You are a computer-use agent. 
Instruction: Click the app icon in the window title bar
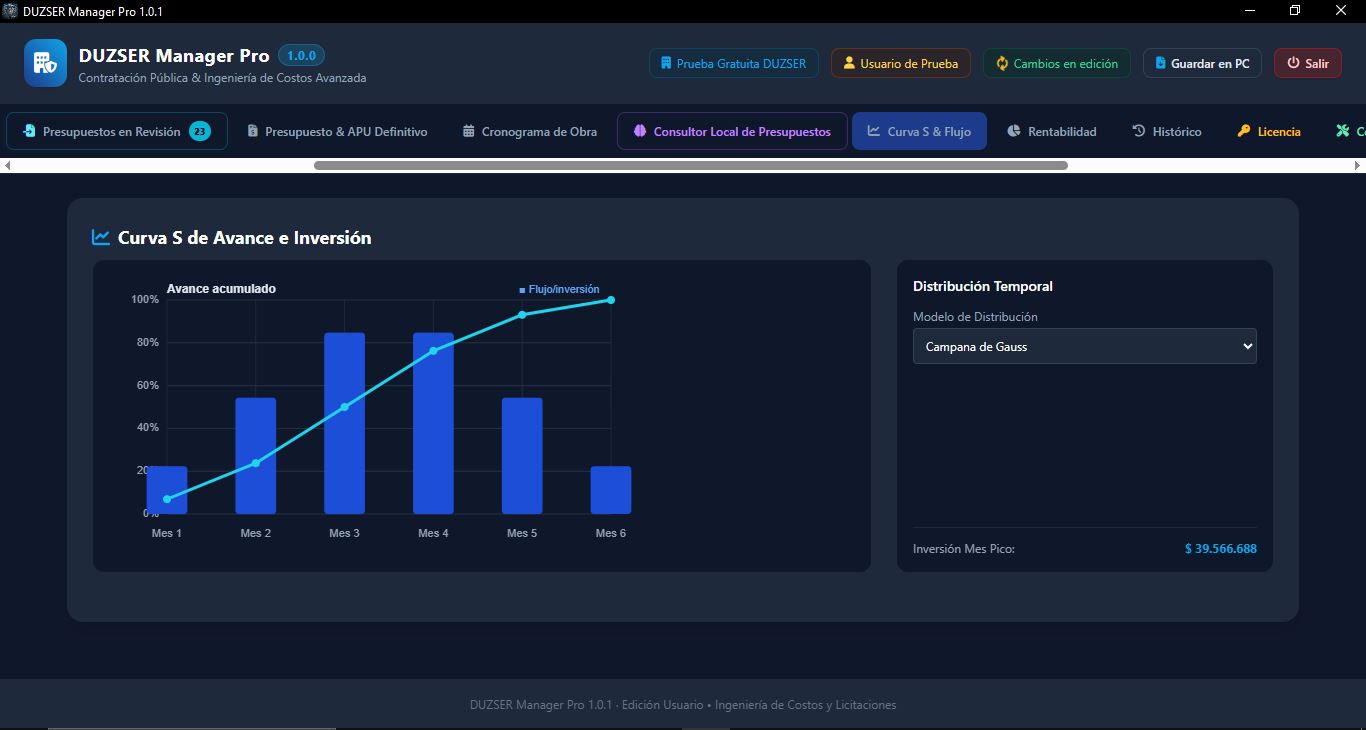click(11, 11)
